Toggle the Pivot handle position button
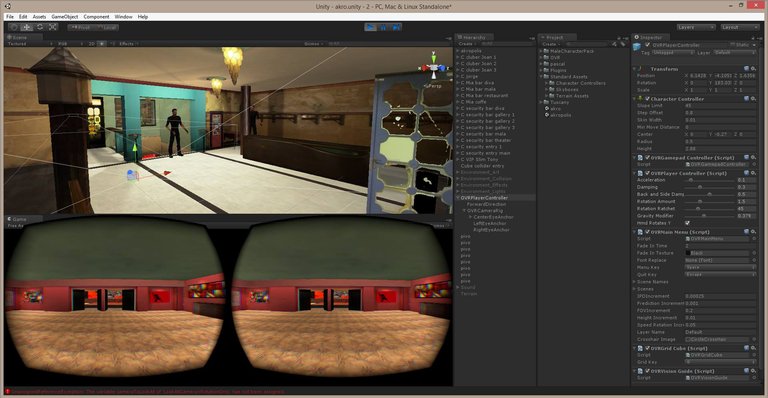The height and width of the screenshot is (398, 768). (x=81, y=27)
